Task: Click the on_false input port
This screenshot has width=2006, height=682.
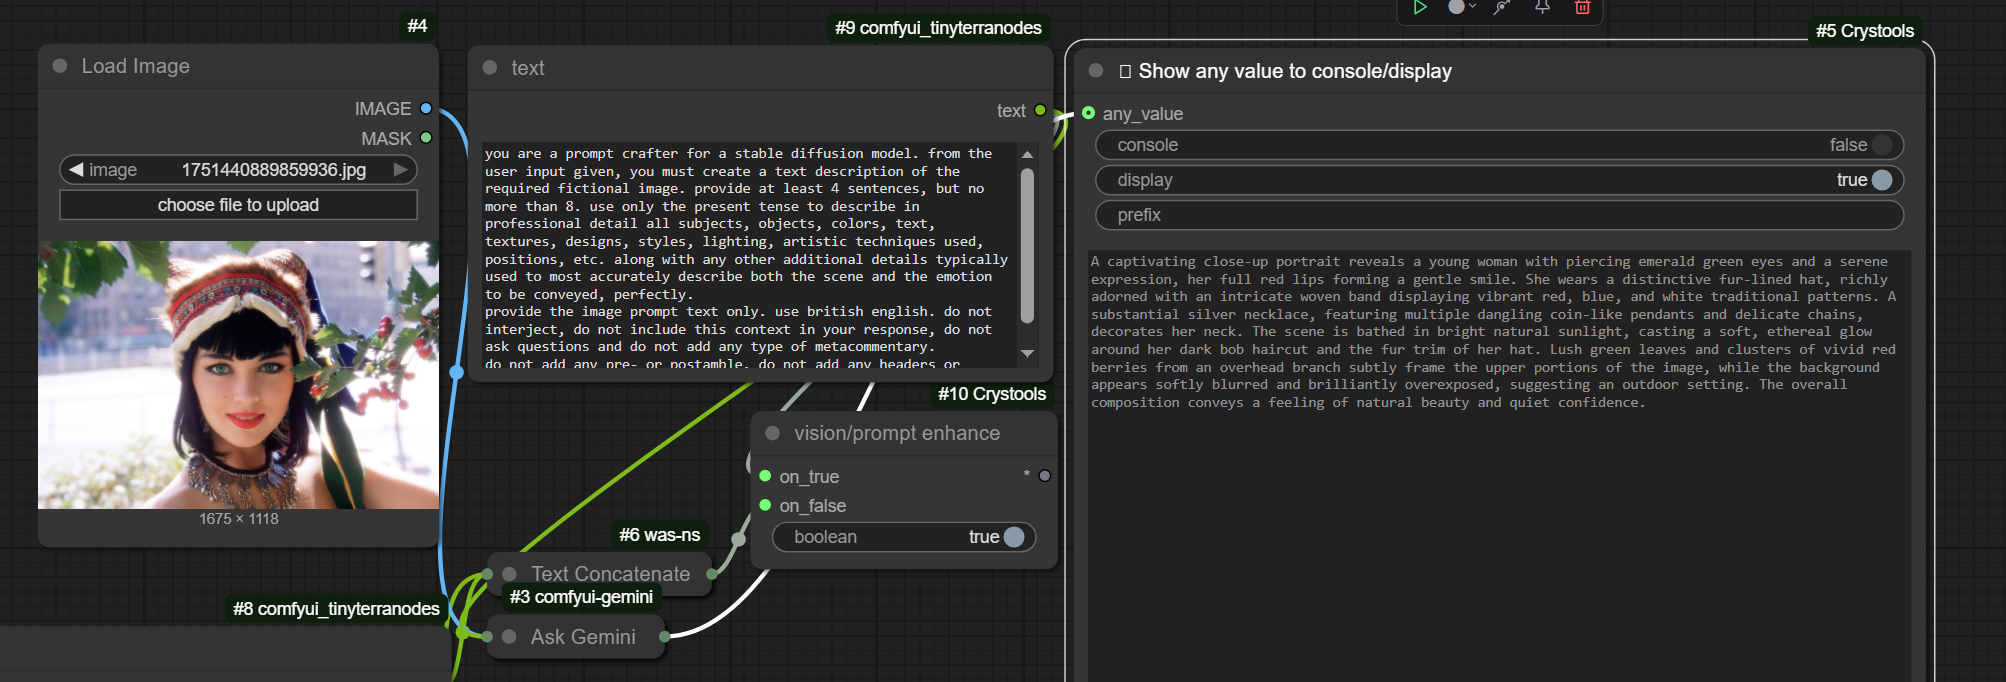Action: (x=765, y=505)
